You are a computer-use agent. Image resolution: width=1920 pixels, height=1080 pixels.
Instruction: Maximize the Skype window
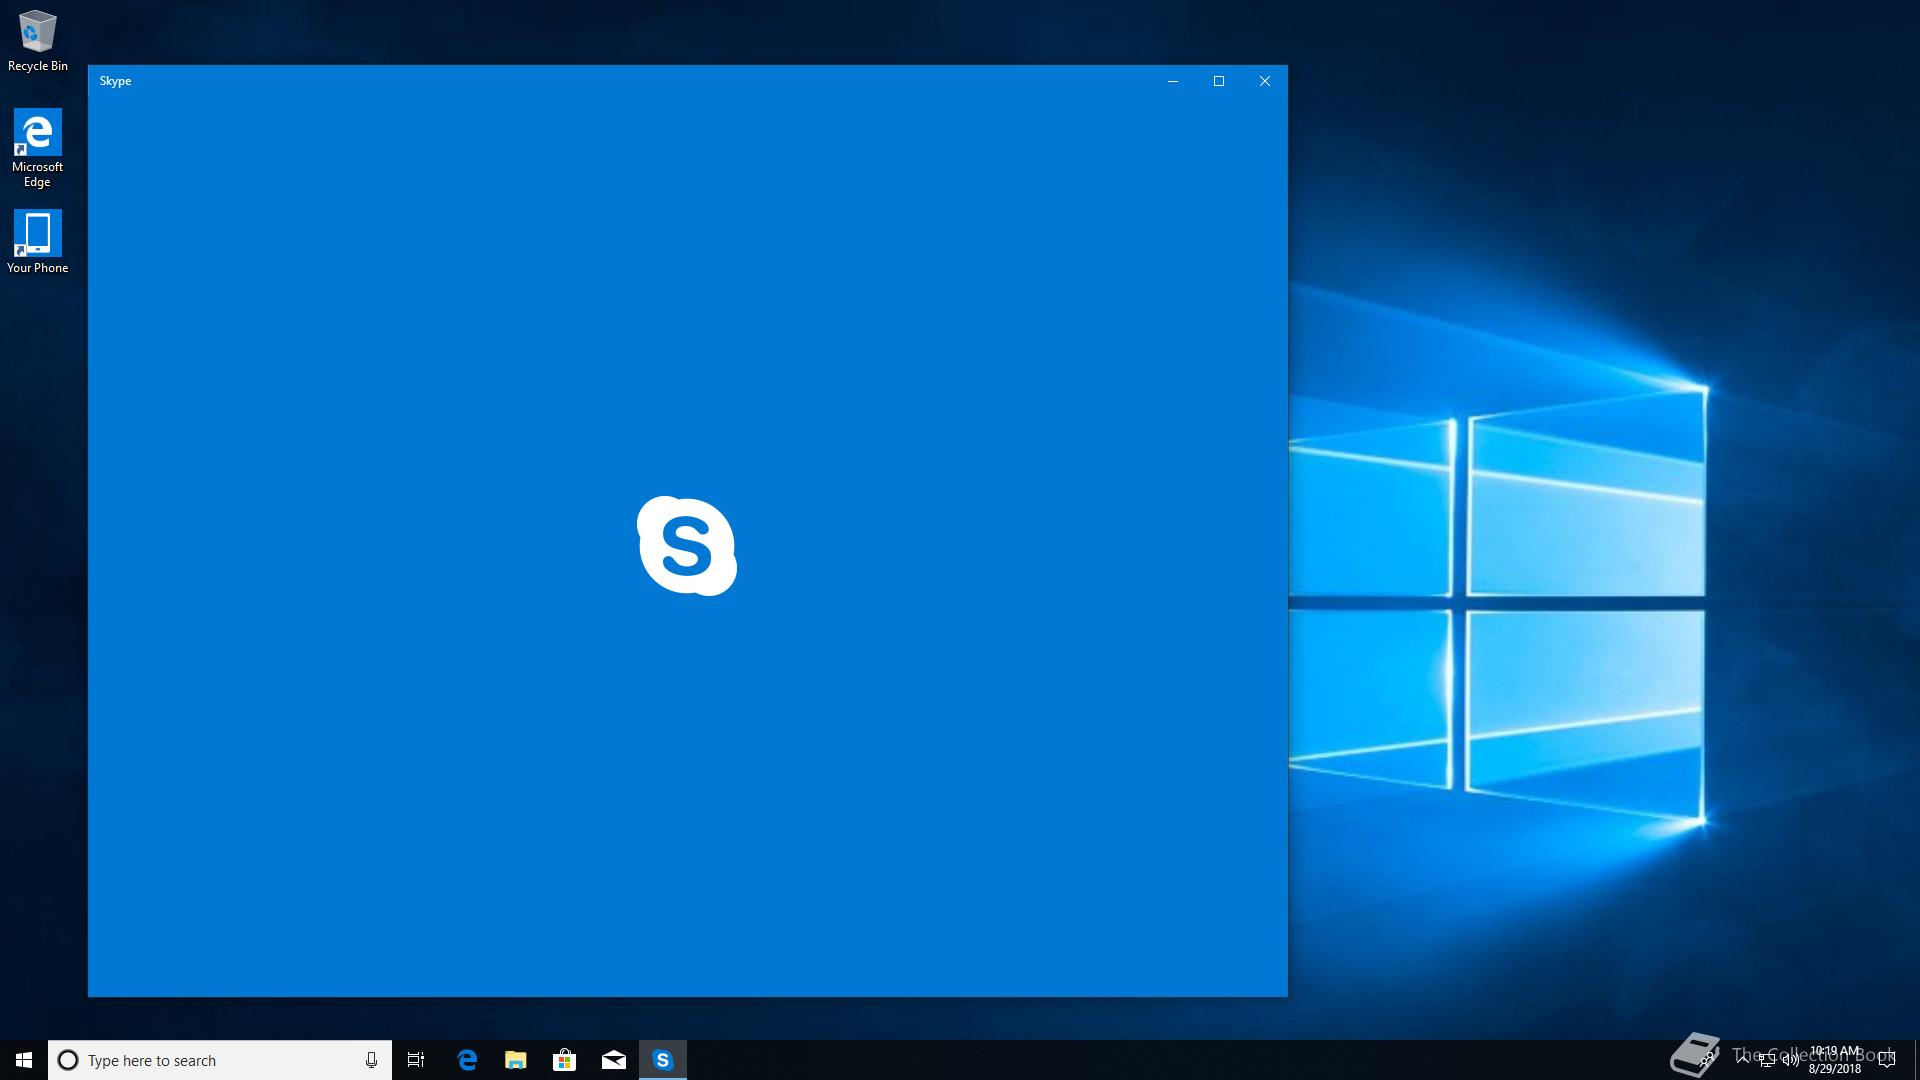[x=1219, y=81]
